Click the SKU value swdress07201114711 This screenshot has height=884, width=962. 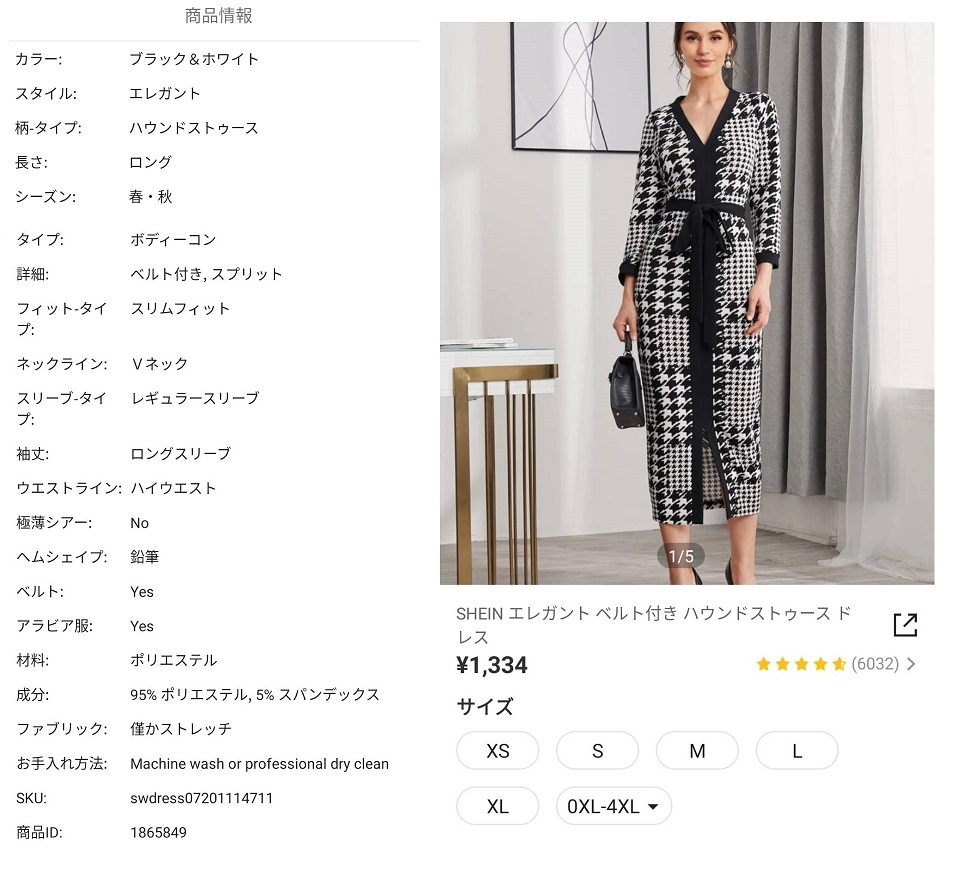point(201,798)
